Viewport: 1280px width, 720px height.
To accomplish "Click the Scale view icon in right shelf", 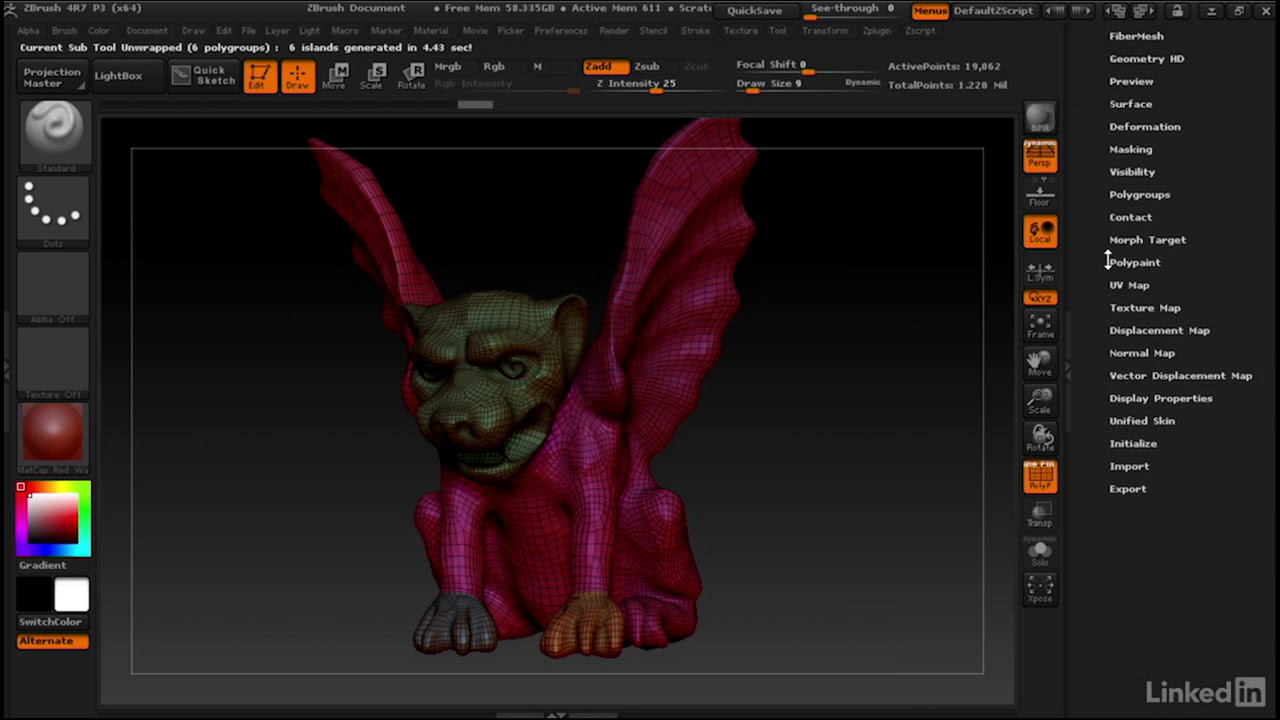I will pos(1040,401).
